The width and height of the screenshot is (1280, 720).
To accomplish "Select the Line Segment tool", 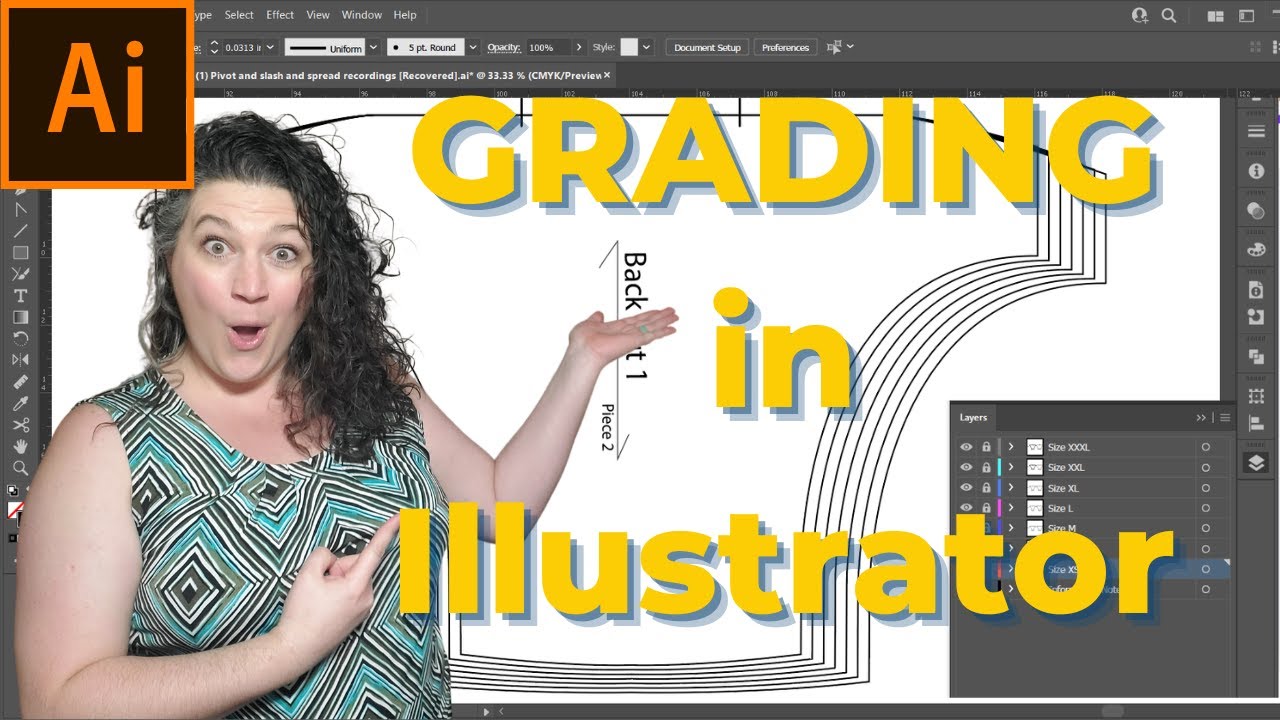I will click(20, 231).
